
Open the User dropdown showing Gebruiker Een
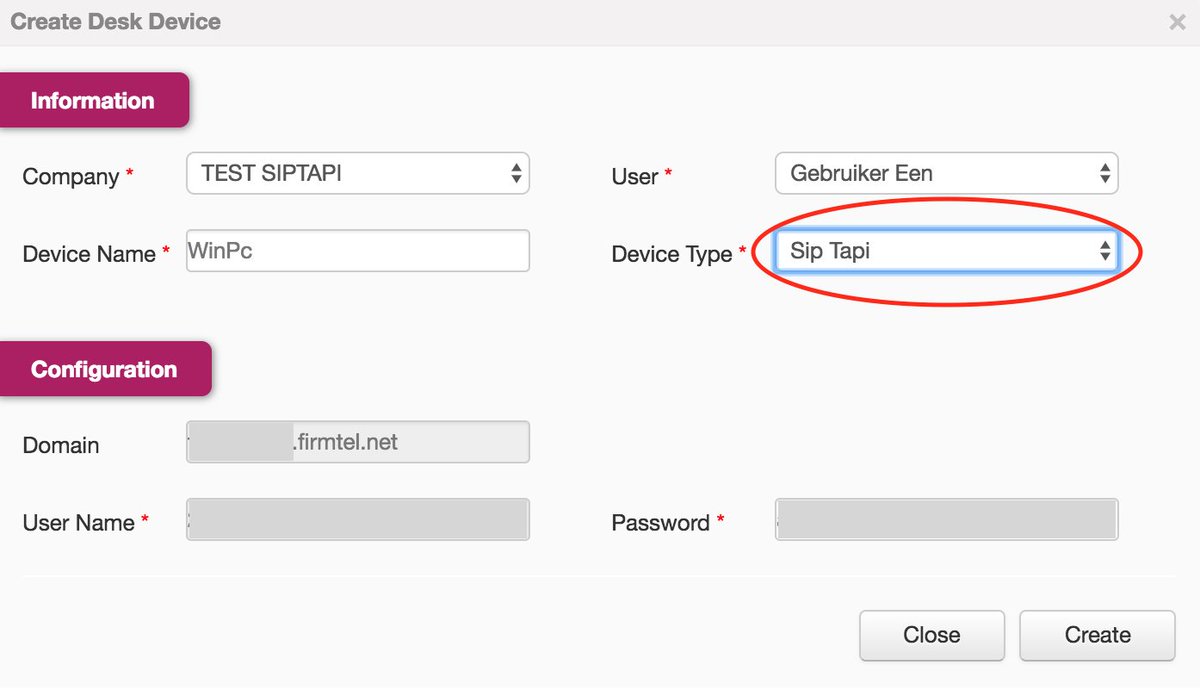point(946,173)
